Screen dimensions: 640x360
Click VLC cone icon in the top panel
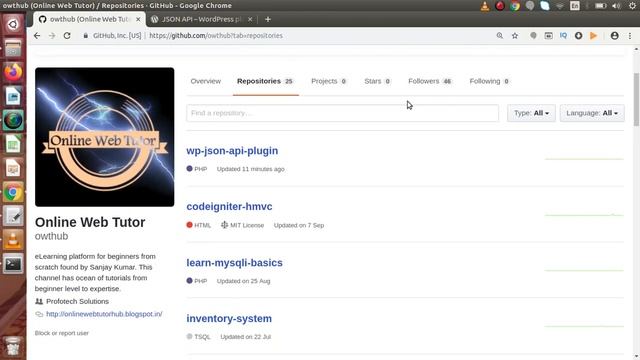[485, 6]
